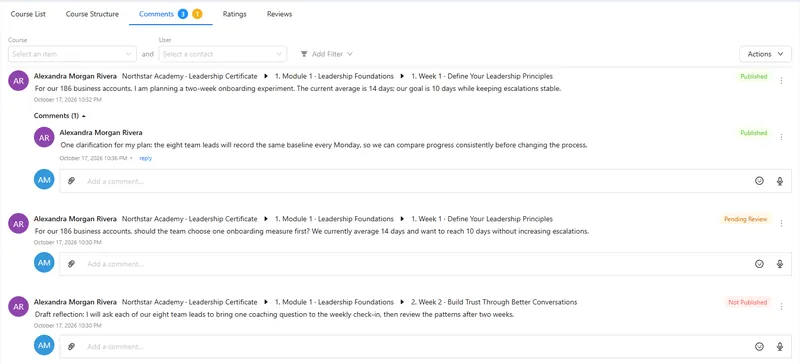This screenshot has width=800, height=364.
Task: Open the Course filter dropdown
Action: 72,54
